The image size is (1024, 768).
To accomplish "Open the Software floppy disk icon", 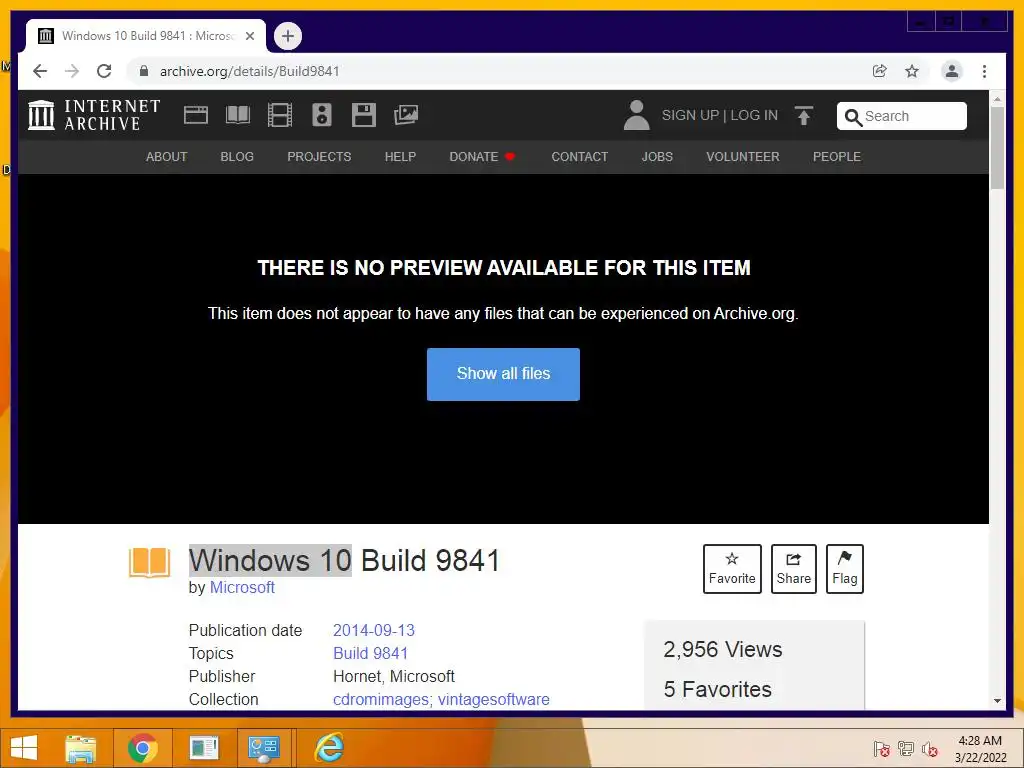I will click(364, 115).
